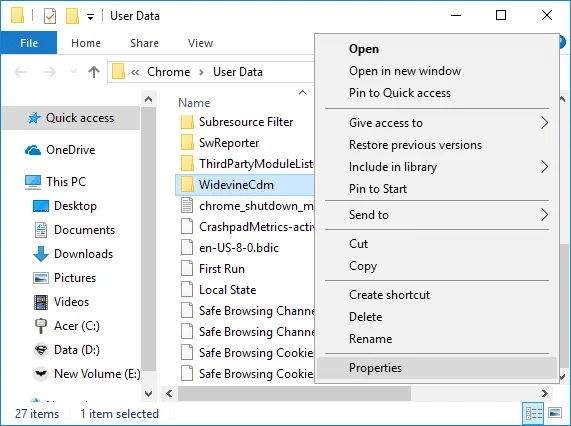The height and width of the screenshot is (426, 571).
Task: Click the Properties quick access toolbar icon
Action: [50, 16]
